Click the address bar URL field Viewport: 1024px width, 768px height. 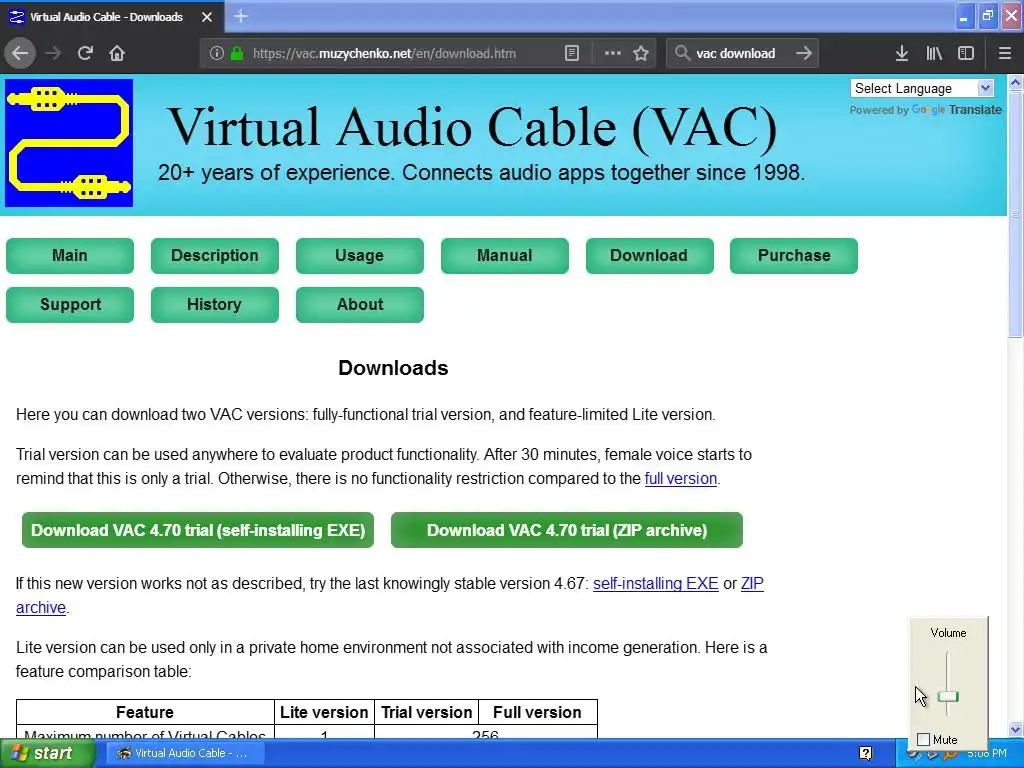pyautogui.click(x=384, y=54)
